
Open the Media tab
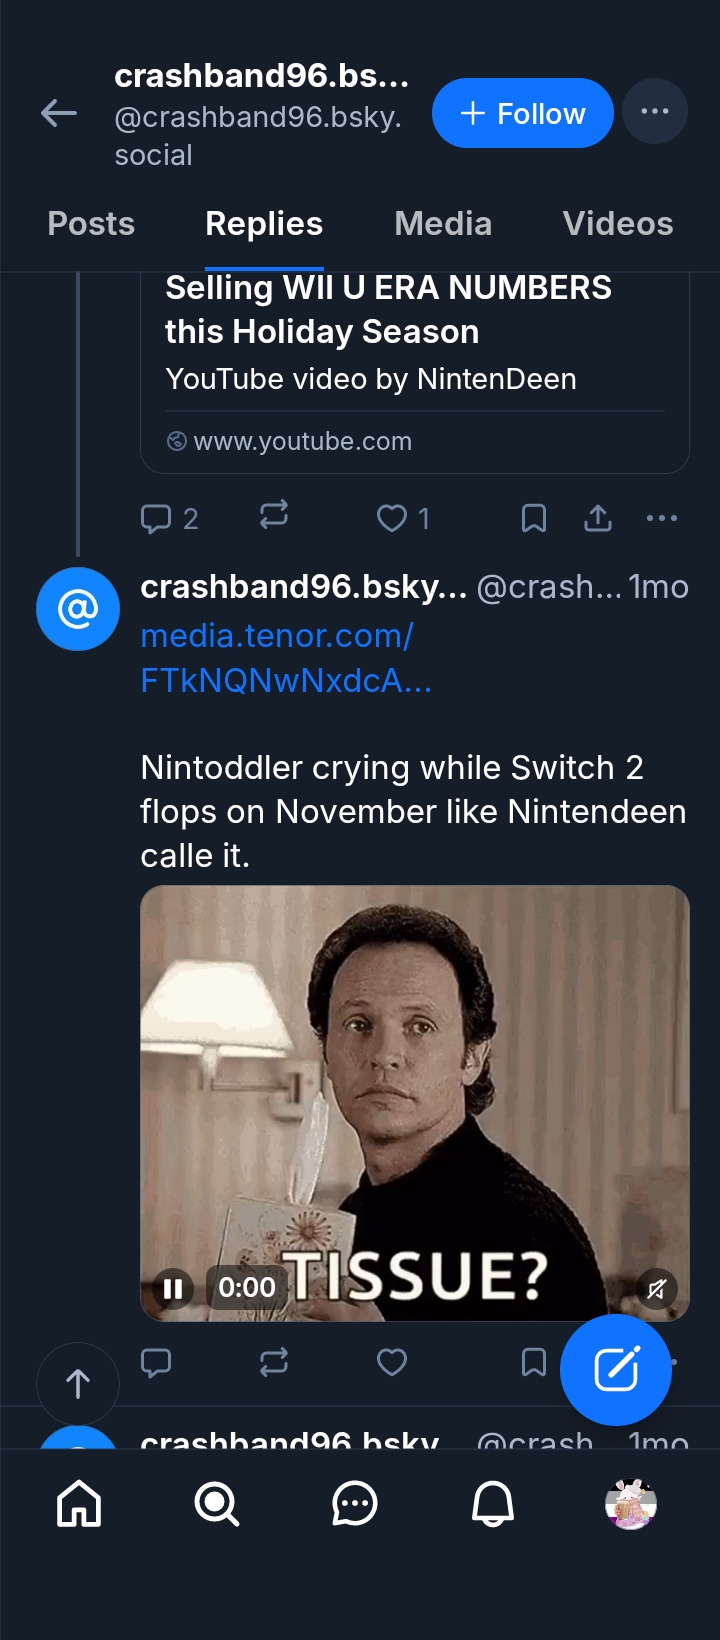click(443, 224)
